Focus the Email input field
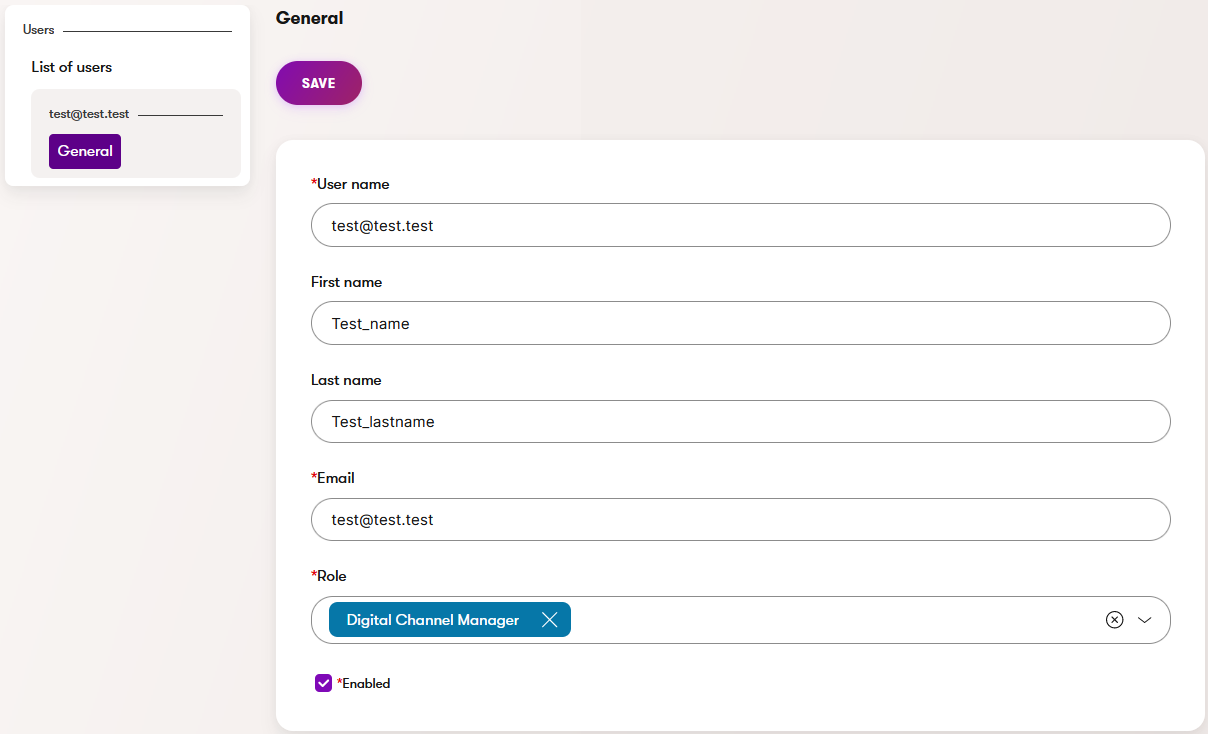This screenshot has width=1208, height=734. click(x=740, y=520)
